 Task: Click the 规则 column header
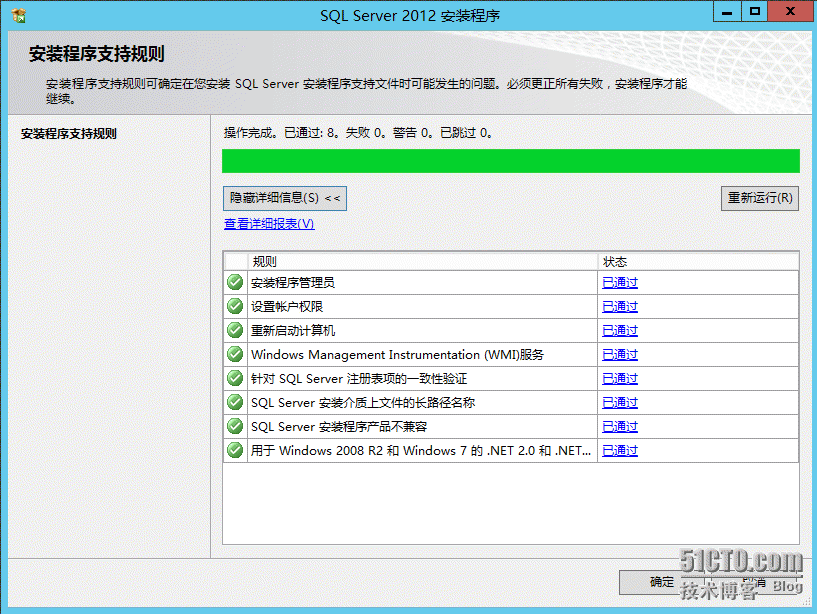pyautogui.click(x=423, y=262)
